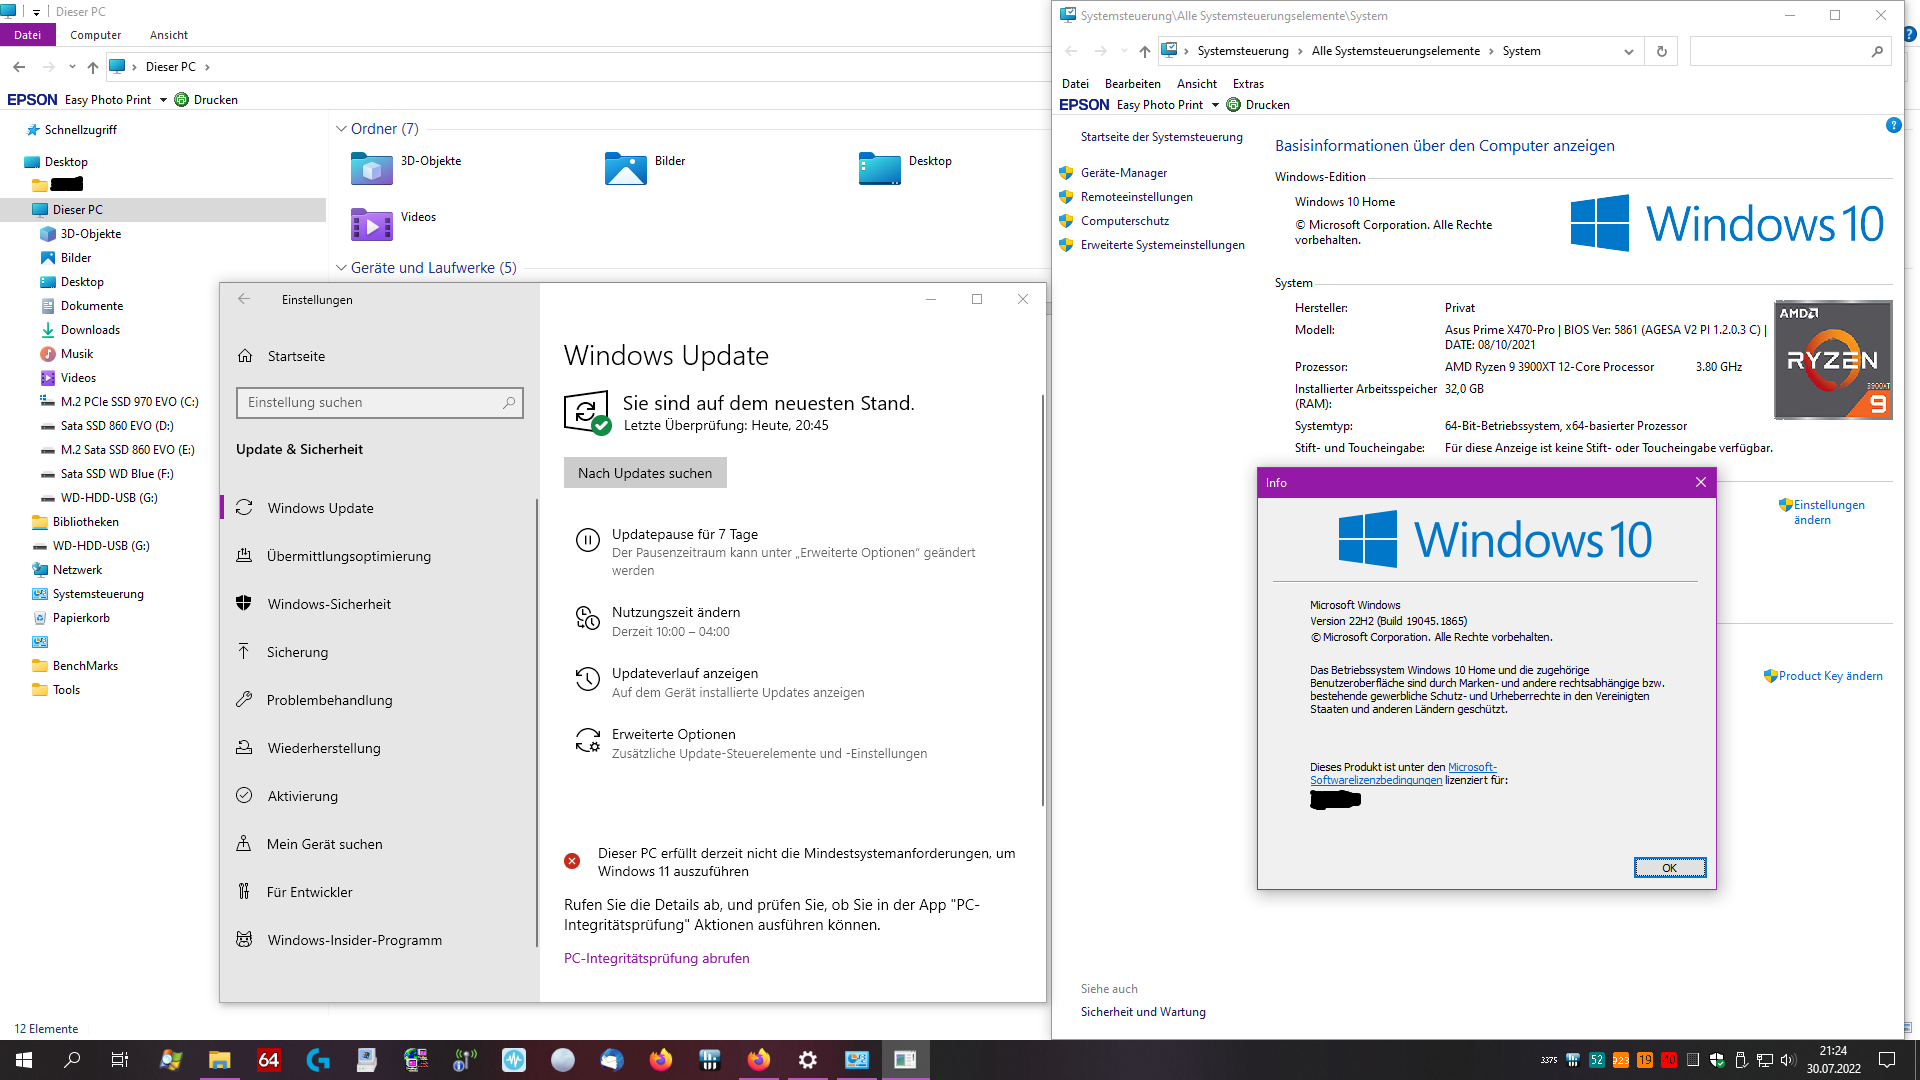This screenshot has width=1920, height=1080.
Task: Click the Nutzungszeit ändern clock icon
Action: [587, 618]
